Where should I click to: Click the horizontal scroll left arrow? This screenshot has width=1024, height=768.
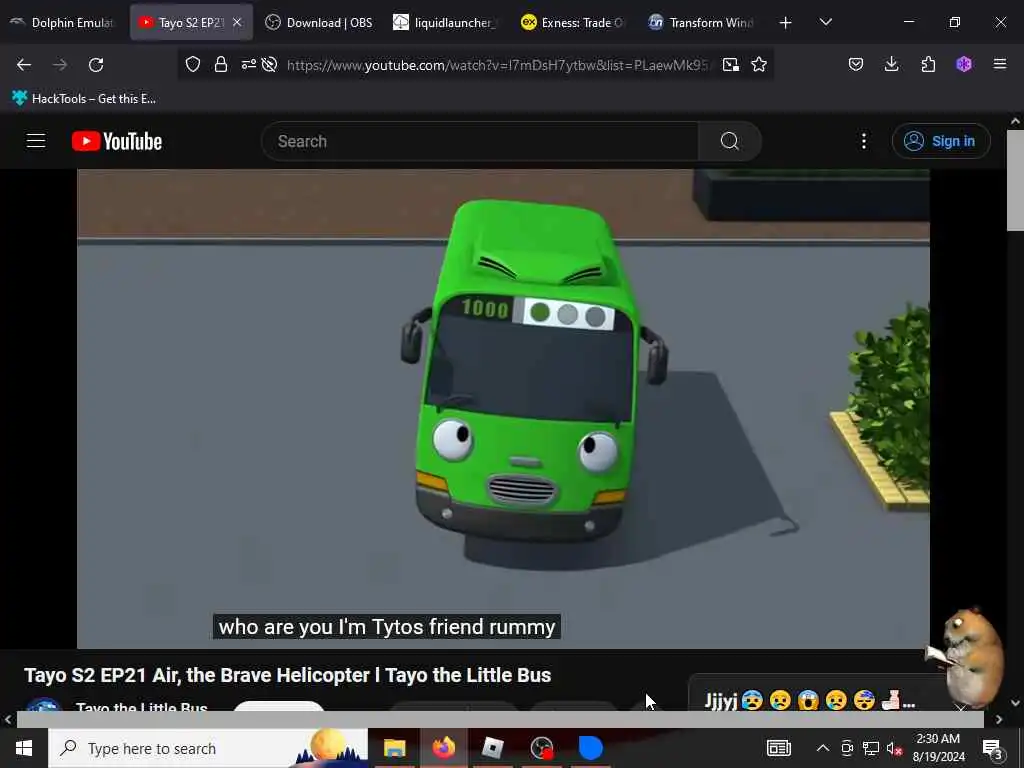click(7, 720)
